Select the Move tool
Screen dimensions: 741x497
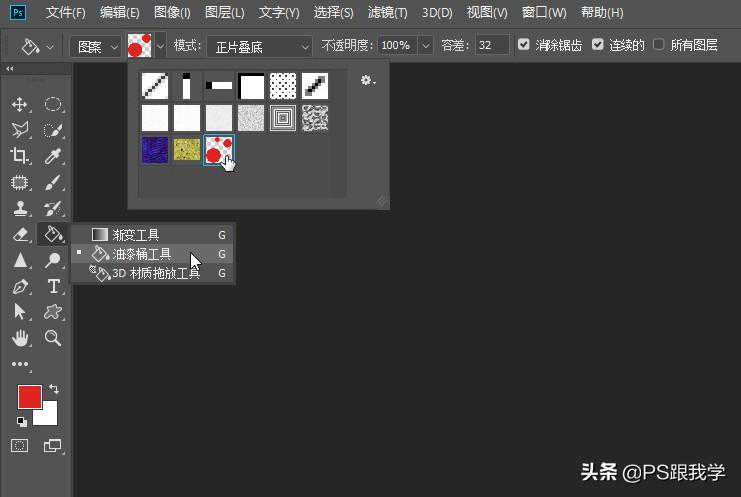19,104
